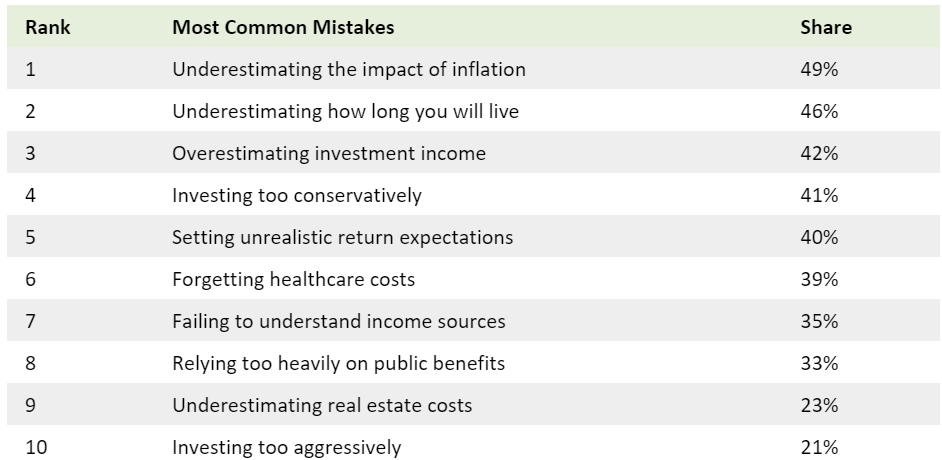Click rank number 5

(31, 238)
